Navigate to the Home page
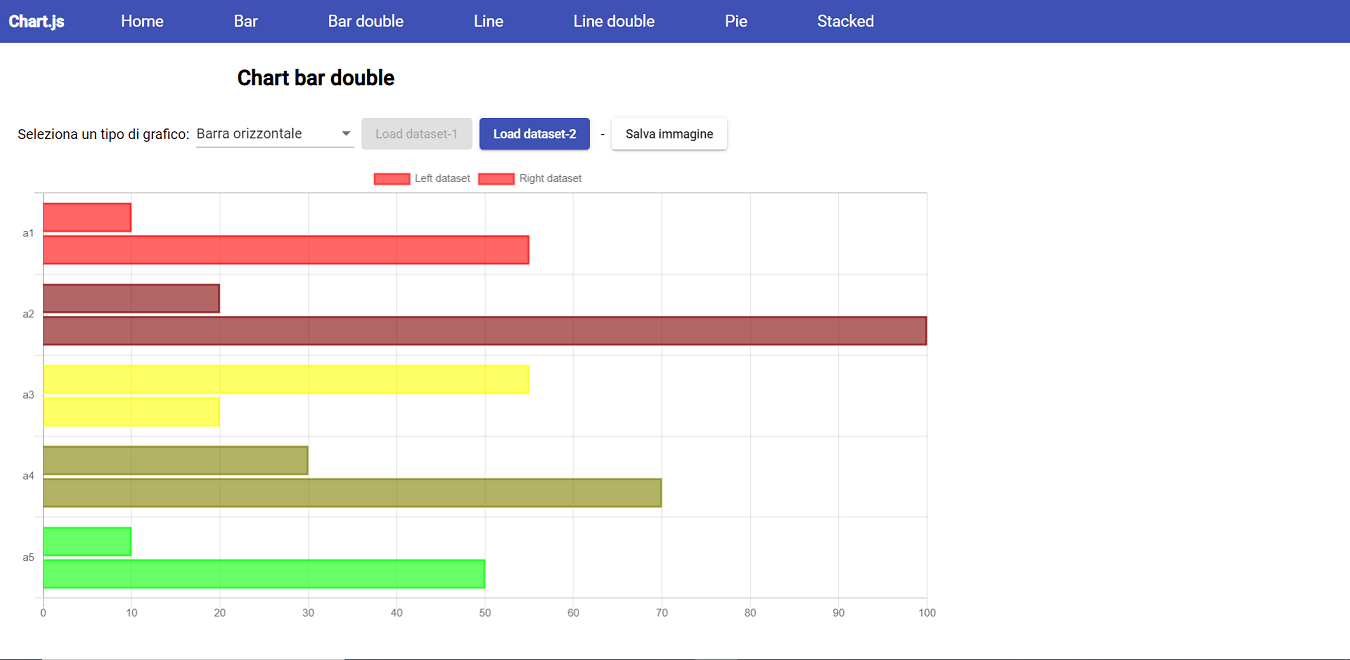Viewport: 1350px width, 660px height. (142, 20)
